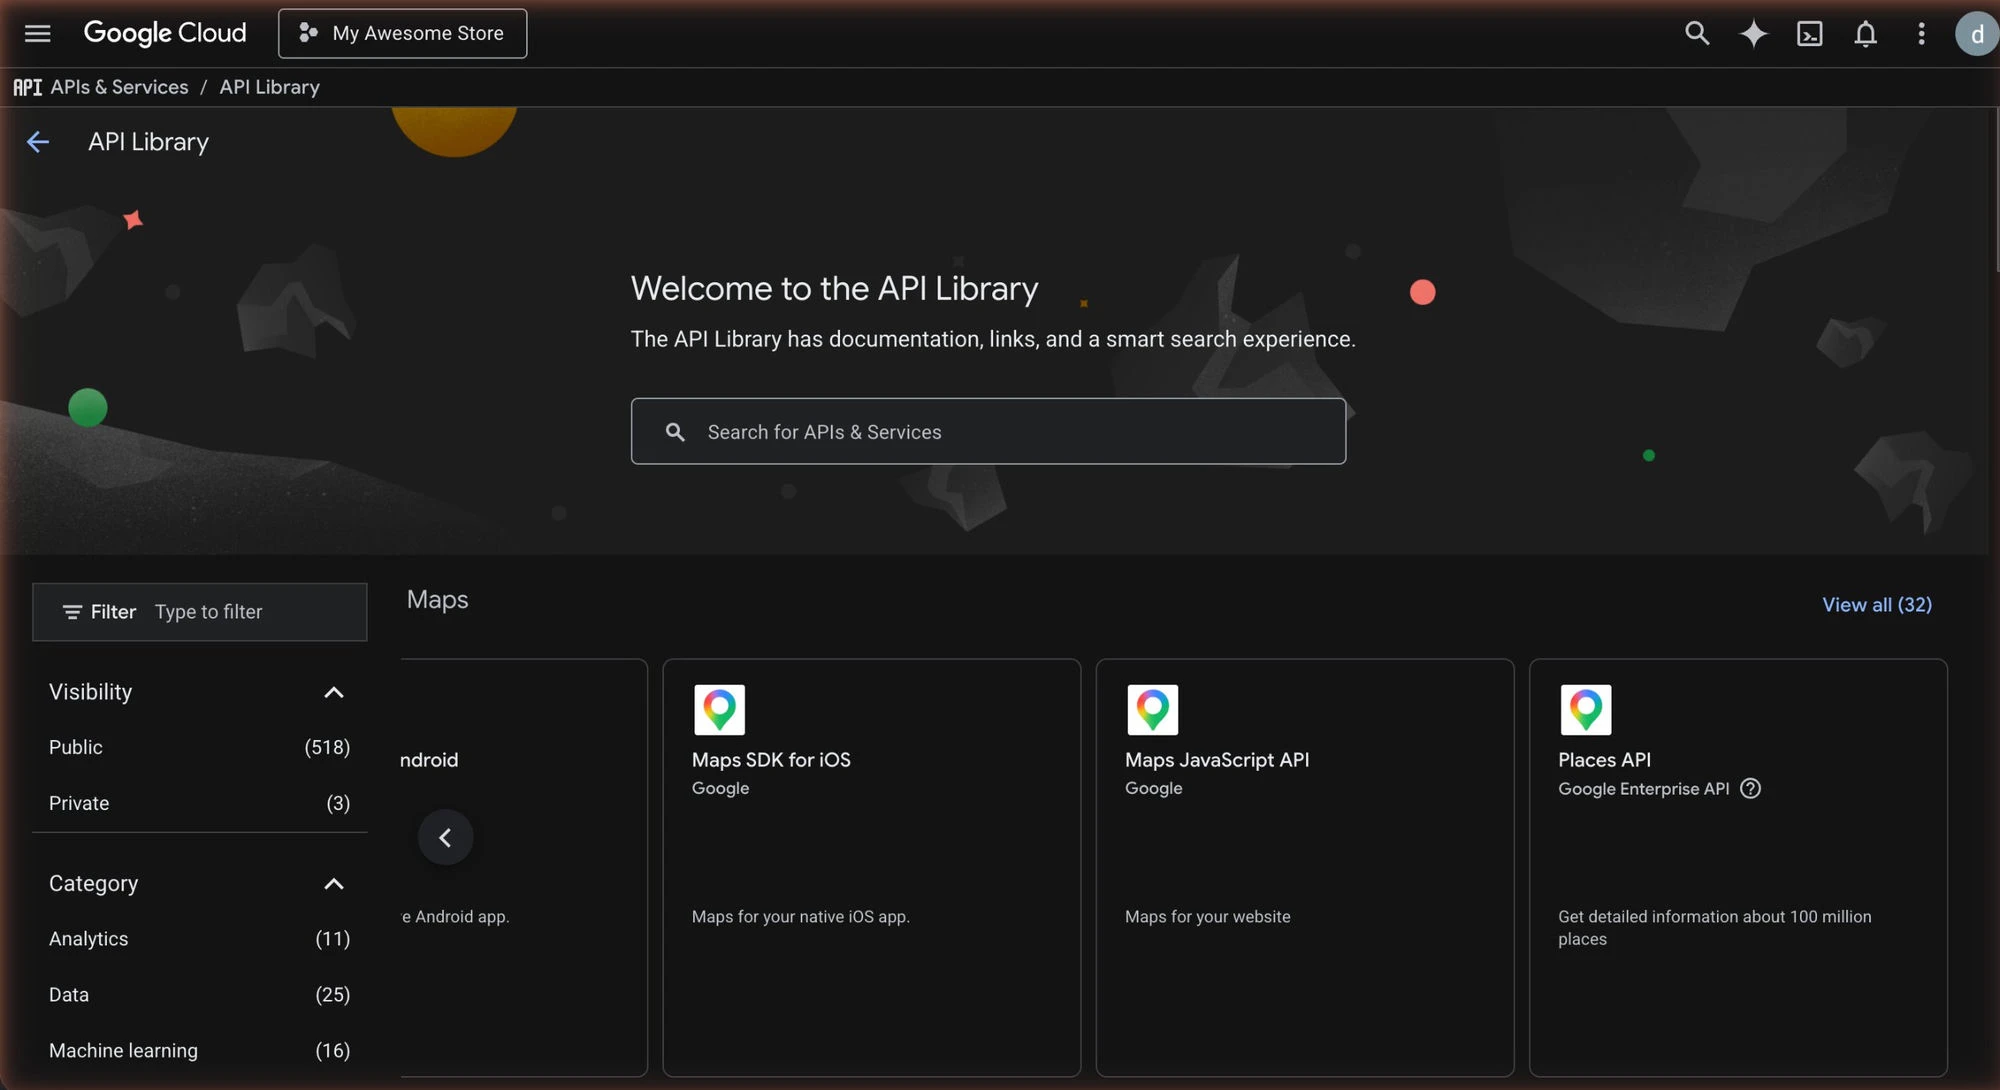Click the Maps section heading

pyautogui.click(x=438, y=600)
